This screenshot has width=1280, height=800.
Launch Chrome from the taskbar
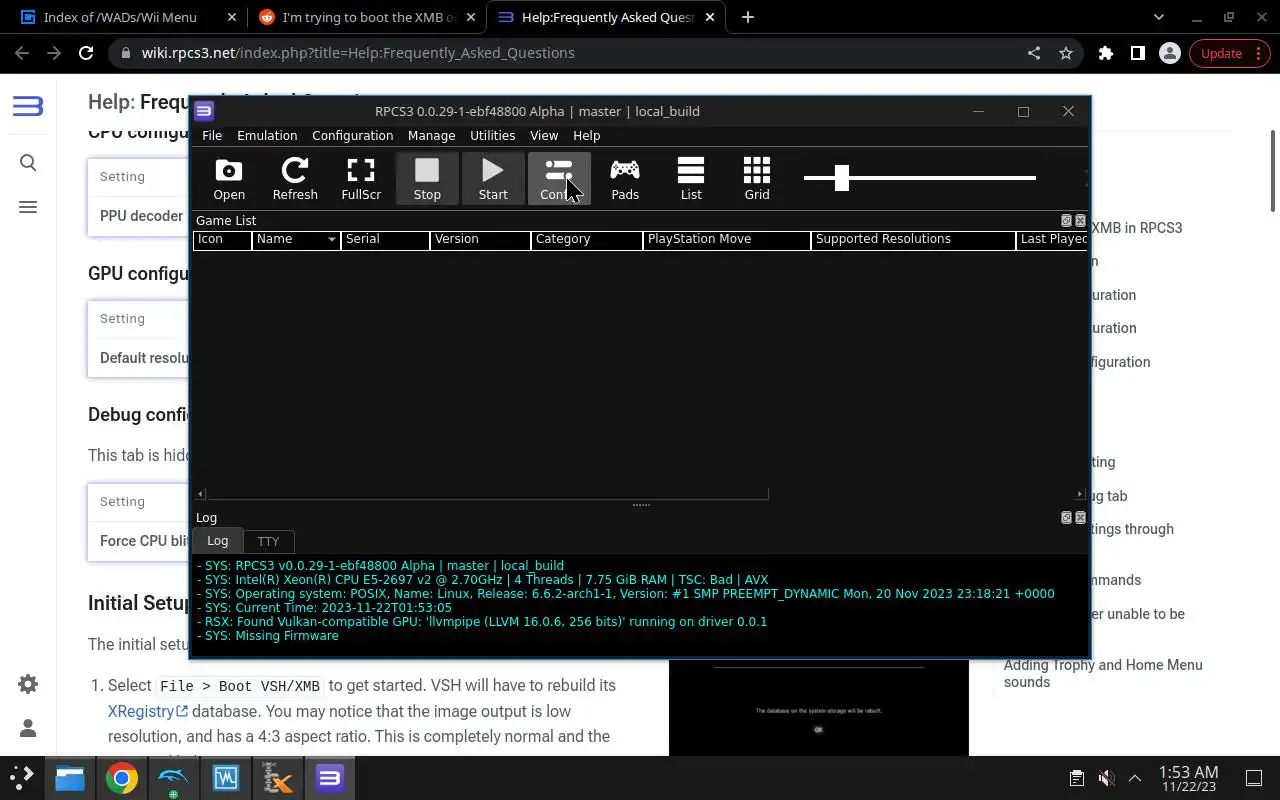tap(122, 778)
